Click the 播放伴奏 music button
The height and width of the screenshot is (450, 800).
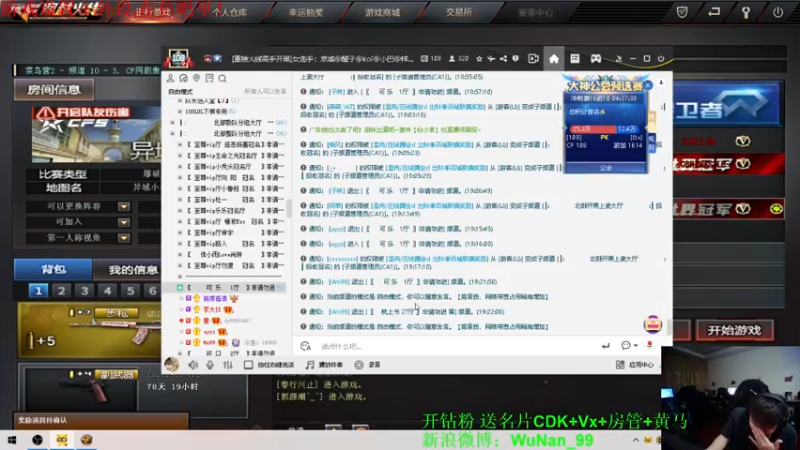324,365
